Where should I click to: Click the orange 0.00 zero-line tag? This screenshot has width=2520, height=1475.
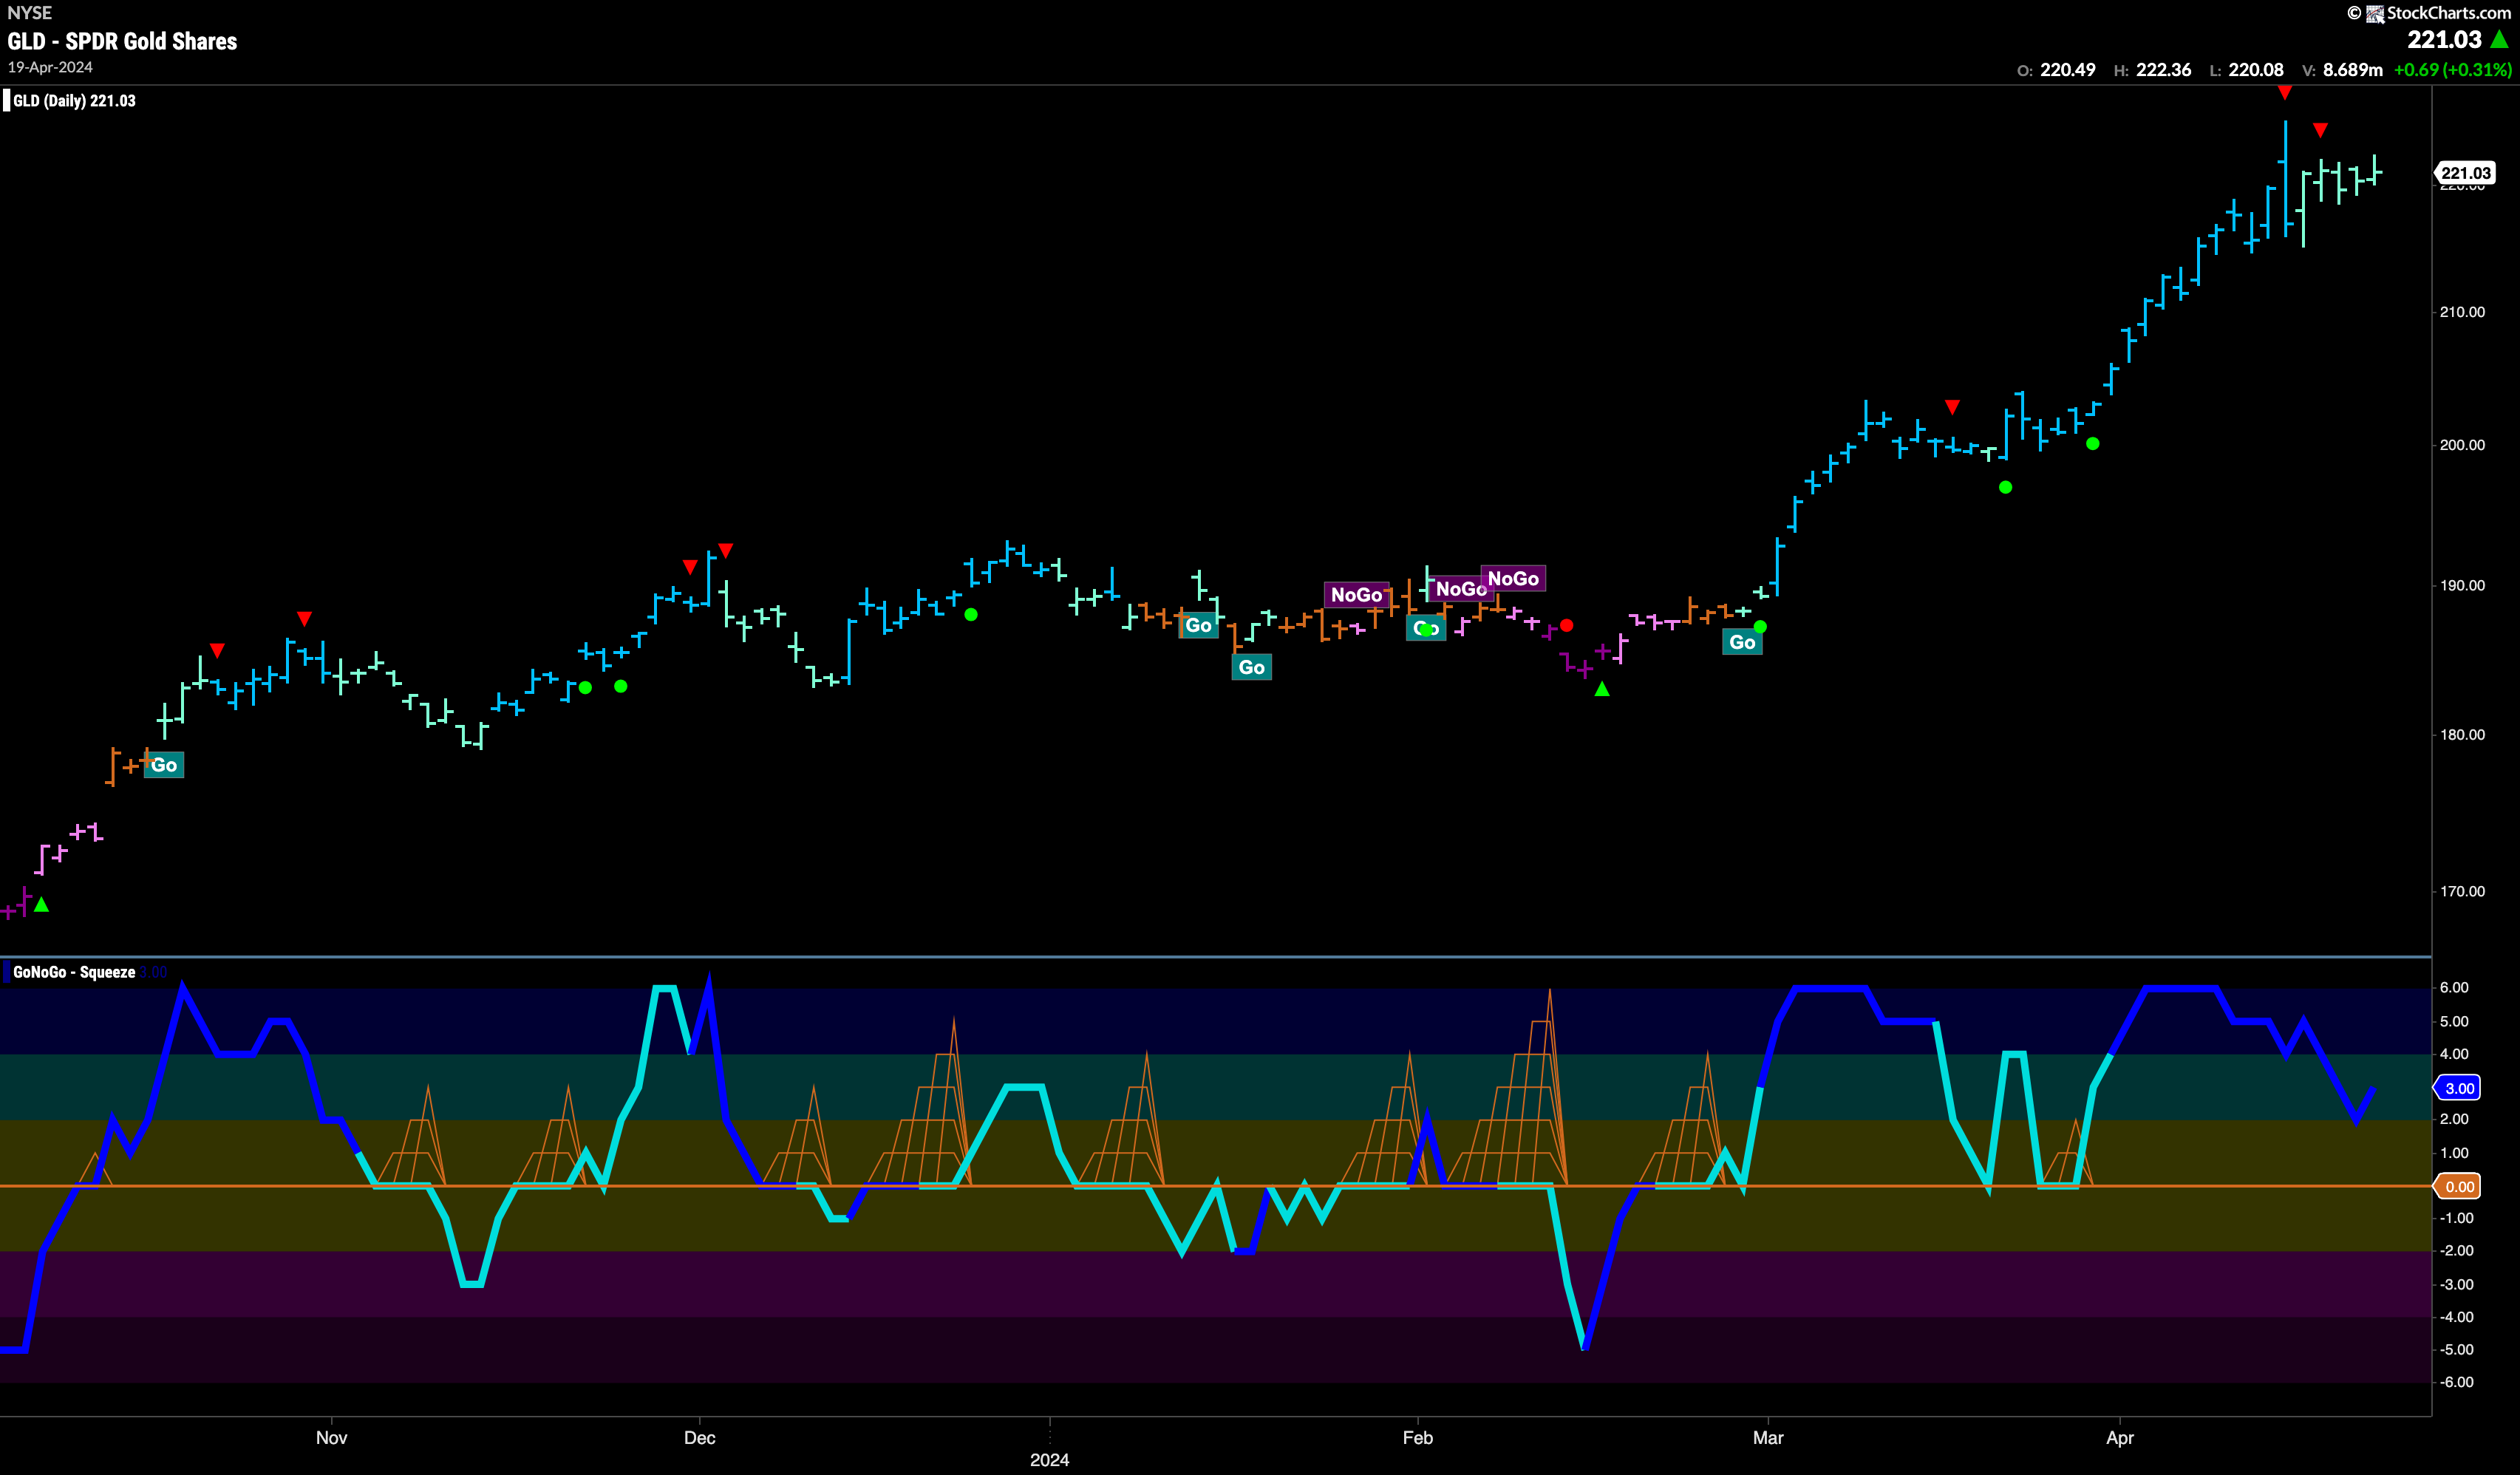[2459, 1187]
